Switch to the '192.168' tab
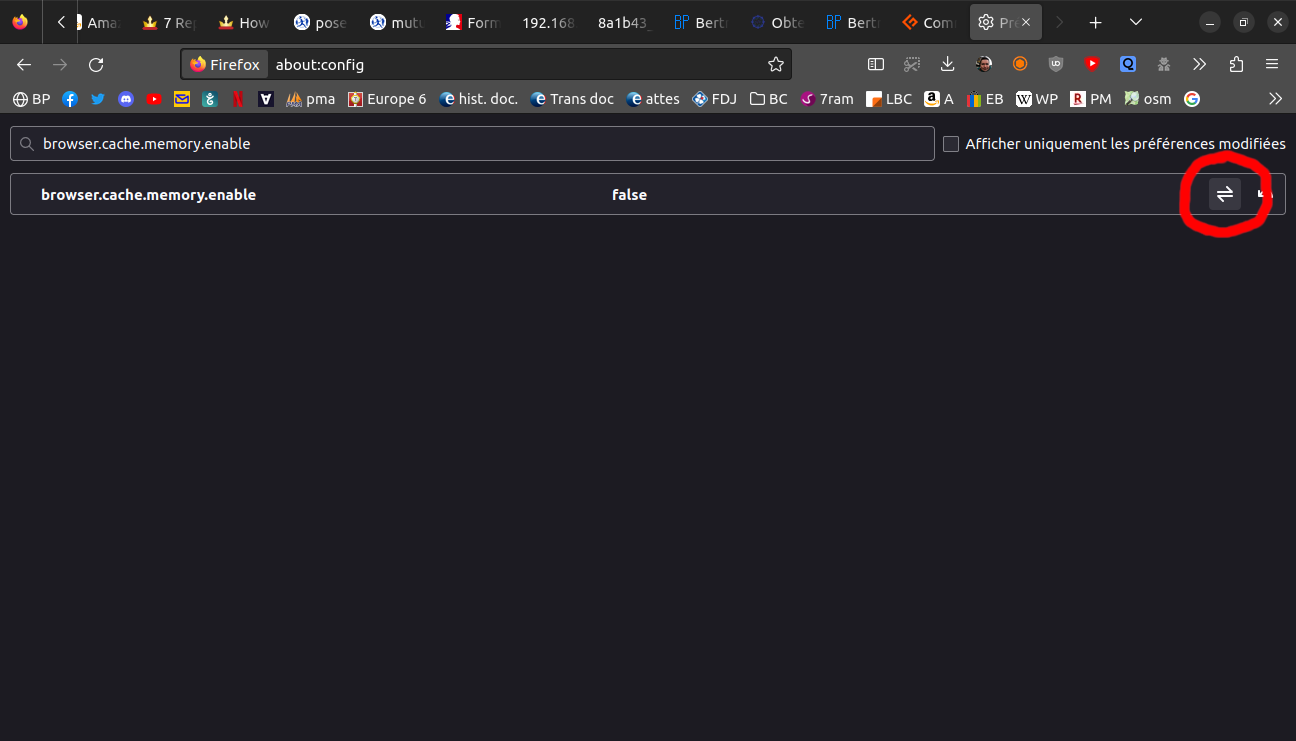This screenshot has height=741, width=1296. pyautogui.click(x=549, y=22)
